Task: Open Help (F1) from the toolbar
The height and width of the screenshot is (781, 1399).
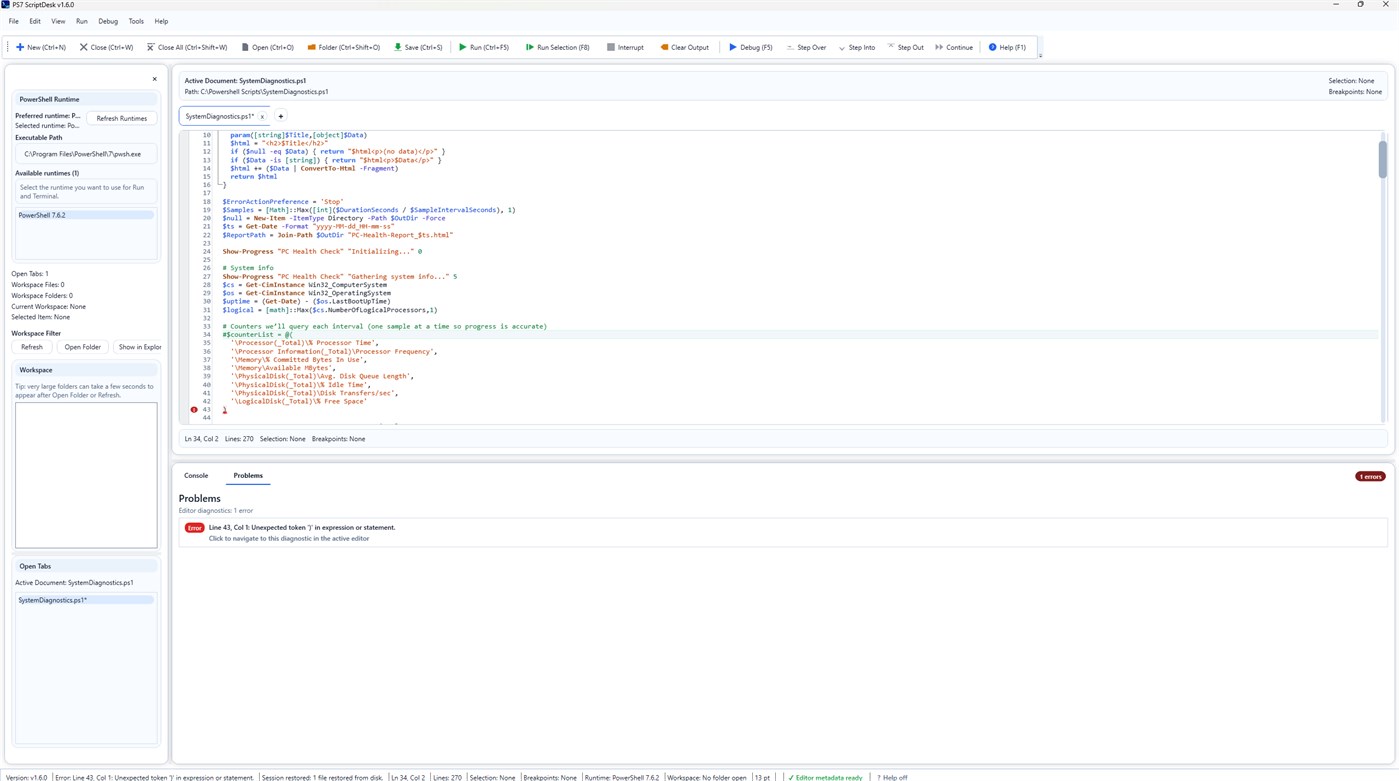Action: (x=1007, y=47)
